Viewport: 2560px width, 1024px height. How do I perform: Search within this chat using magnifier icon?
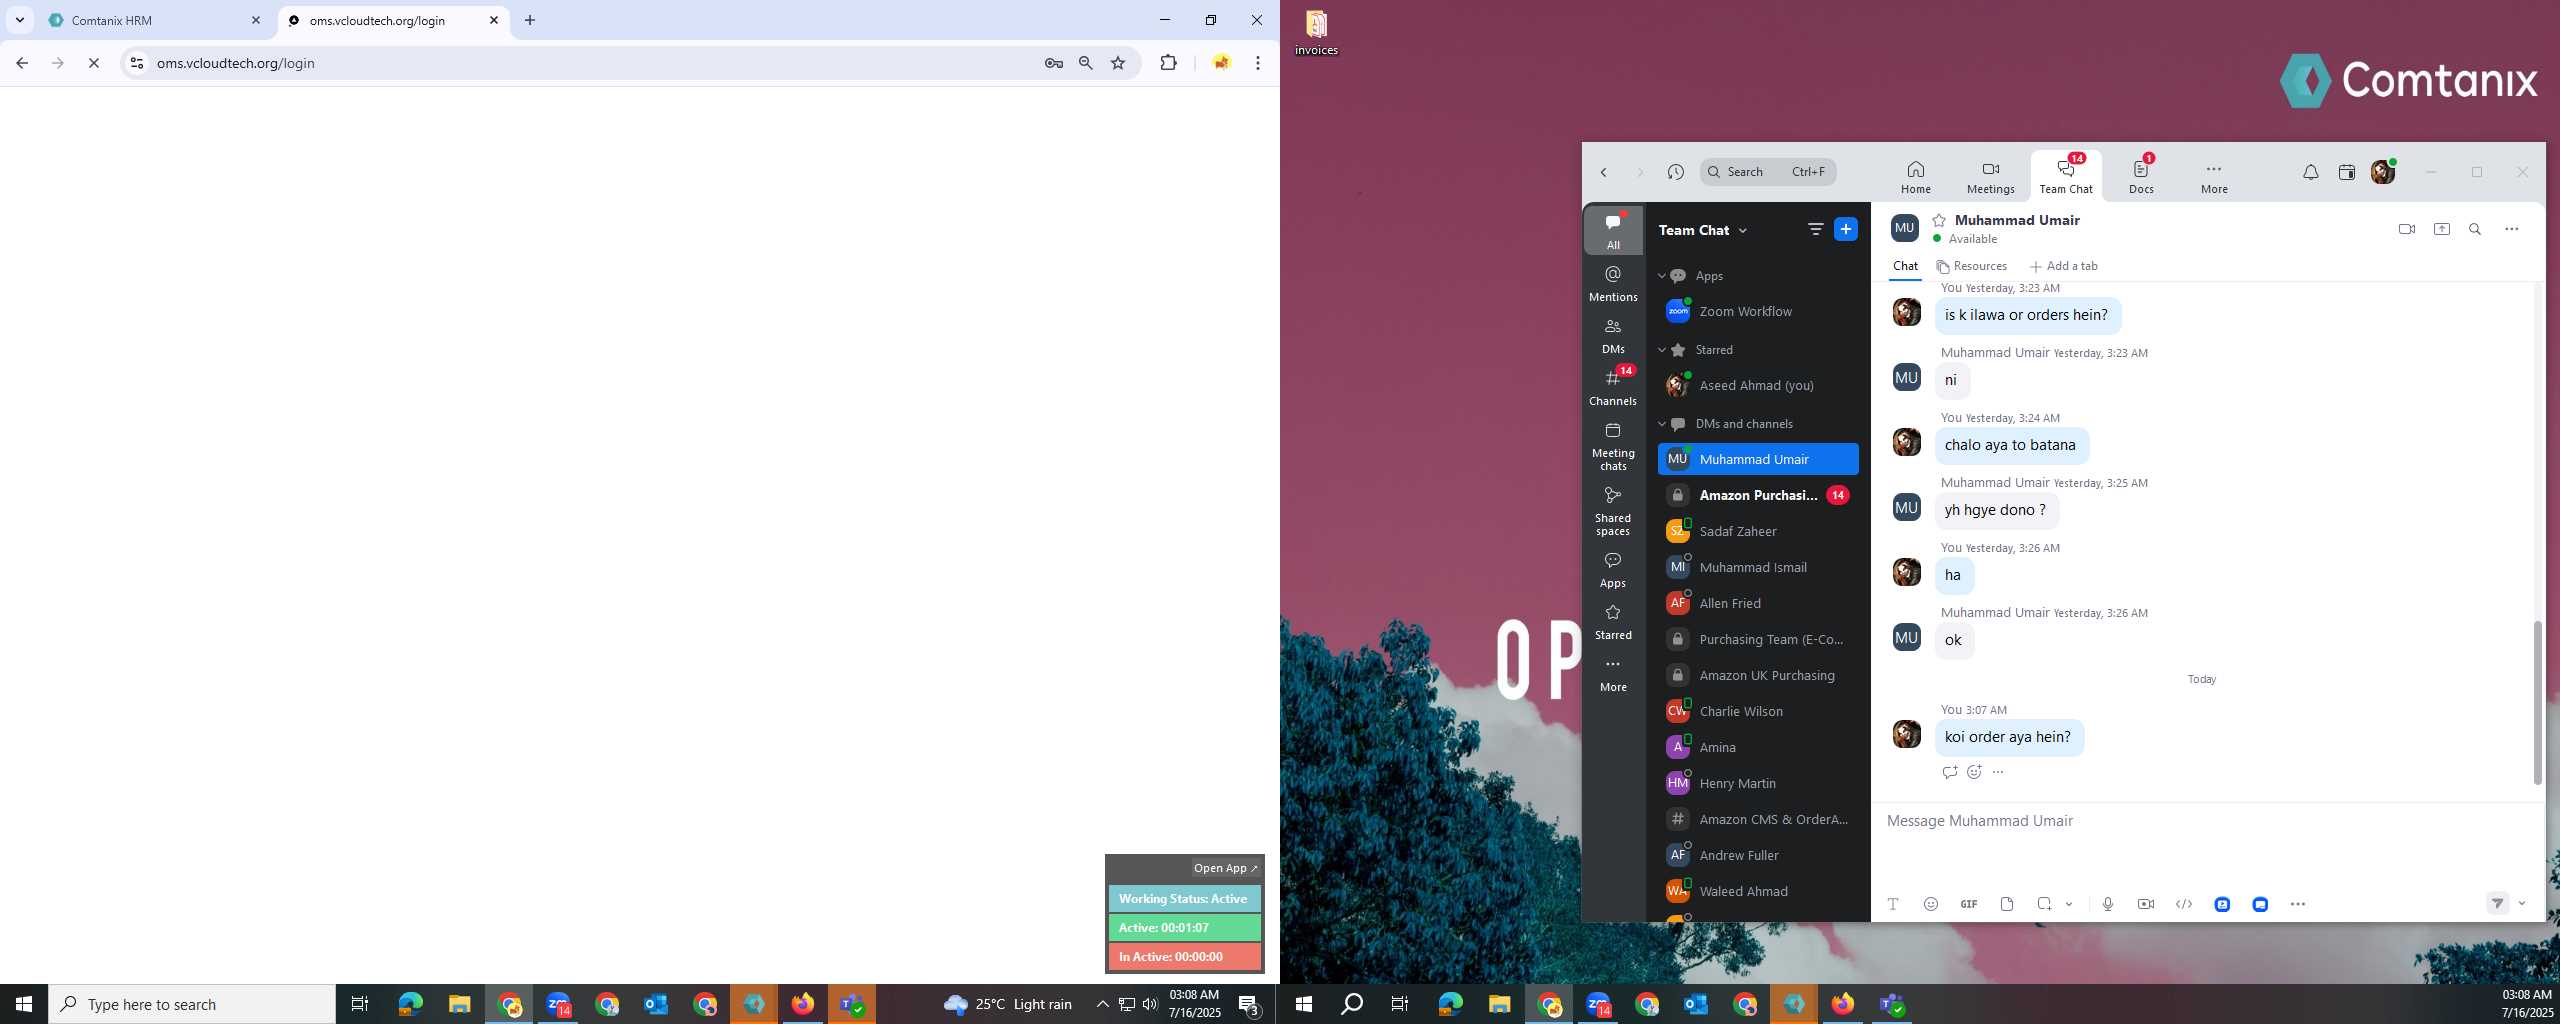pos(2475,229)
